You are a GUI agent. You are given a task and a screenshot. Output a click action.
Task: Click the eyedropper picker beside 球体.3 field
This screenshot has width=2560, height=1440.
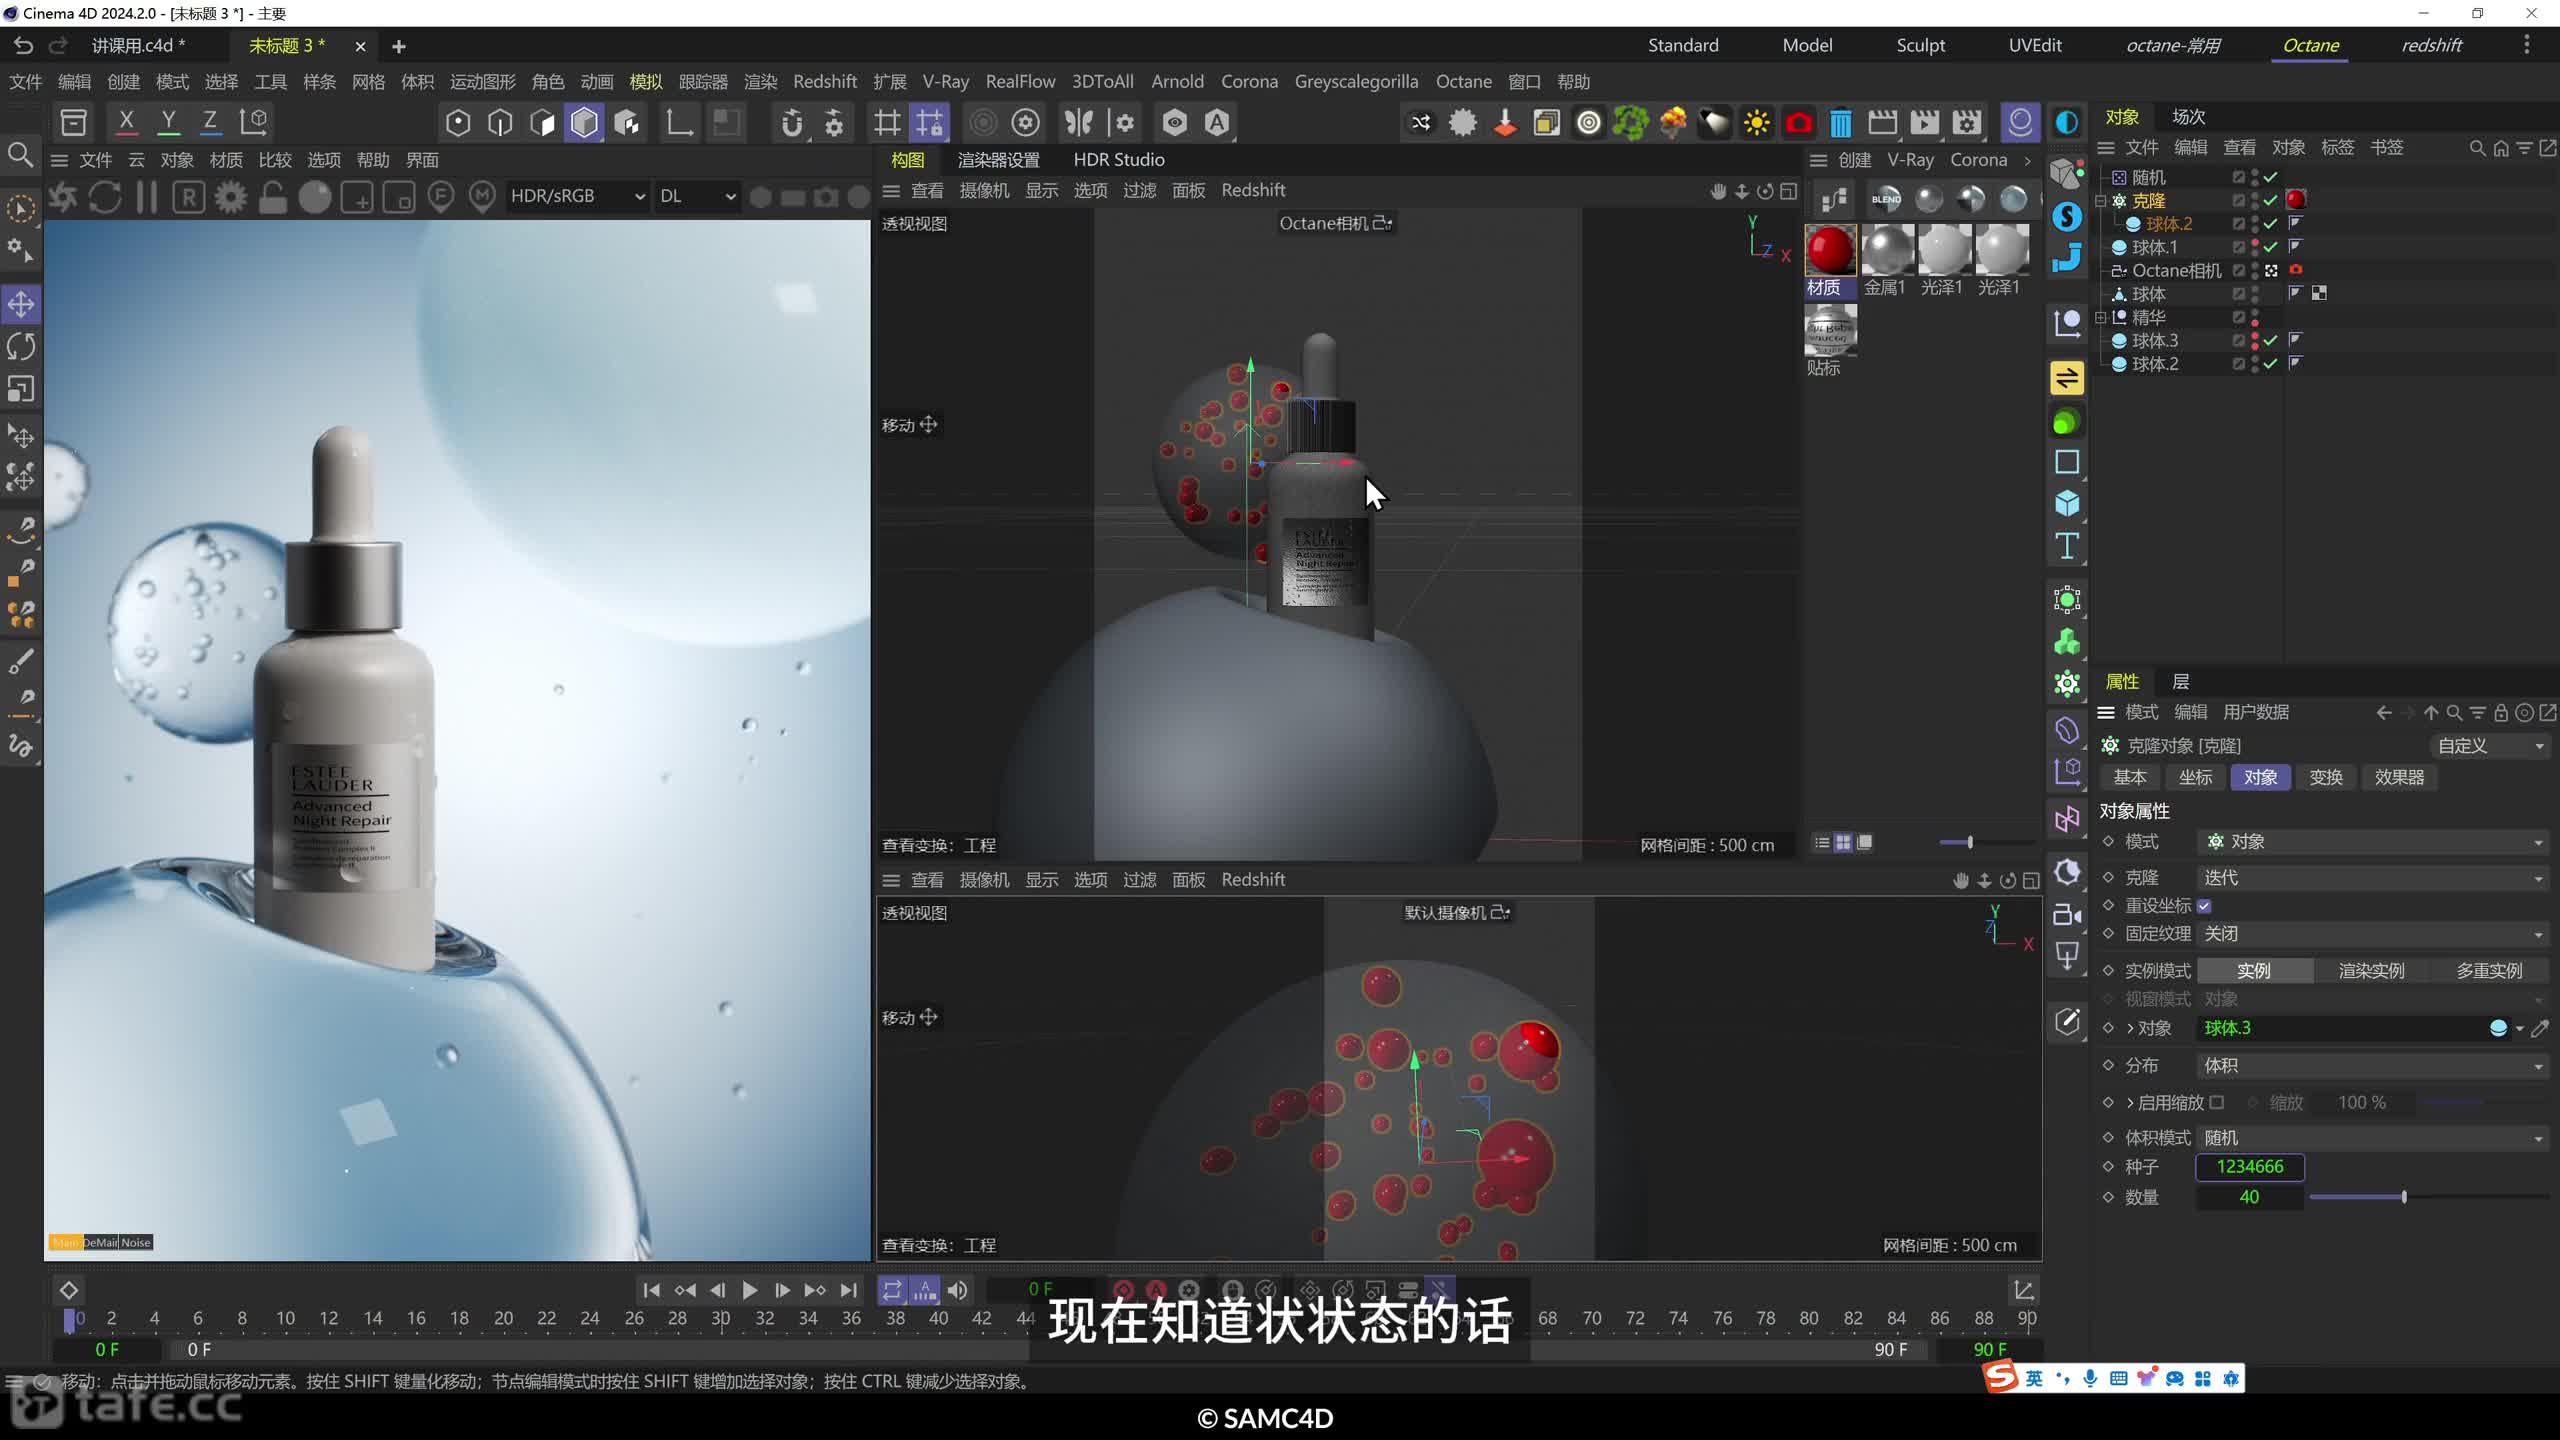click(2540, 1029)
